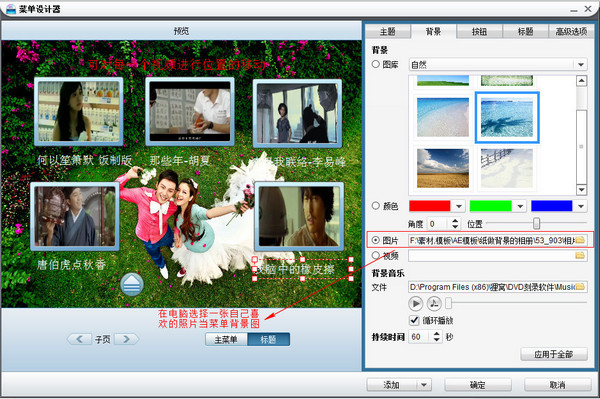Screen dimensions: 600x399
Task: Open the 添加 button dropdown arrow
Action: click(424, 385)
